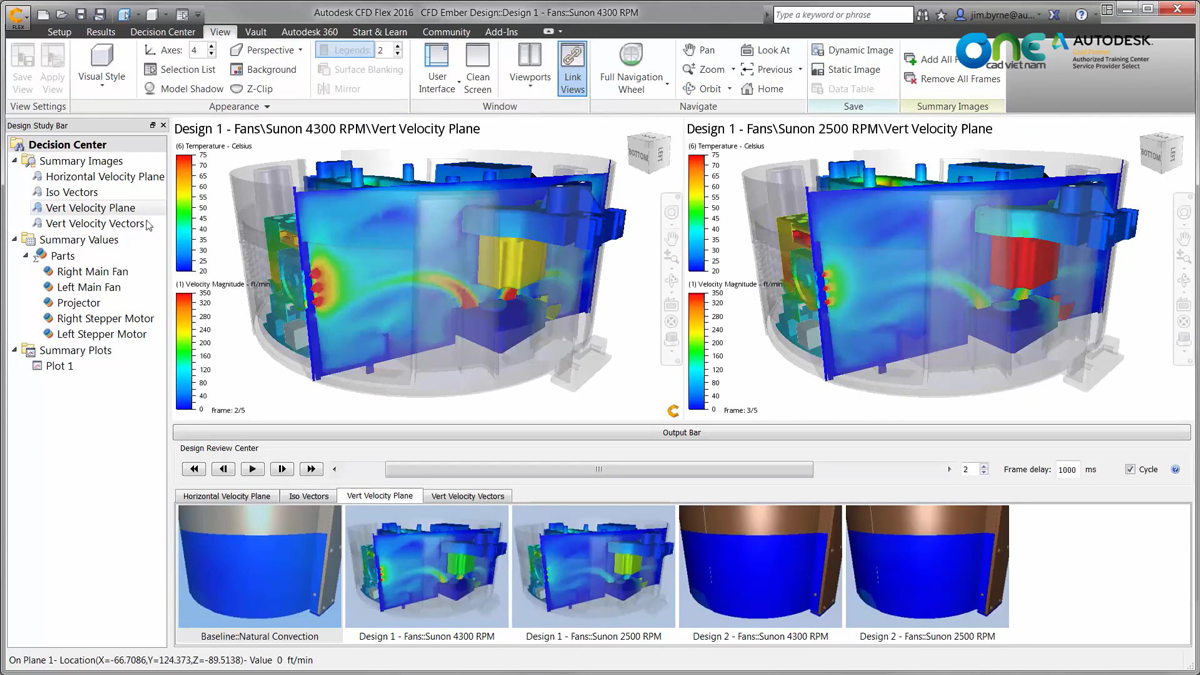Open Selection List panel
This screenshot has width=1200, height=675.
[179, 70]
